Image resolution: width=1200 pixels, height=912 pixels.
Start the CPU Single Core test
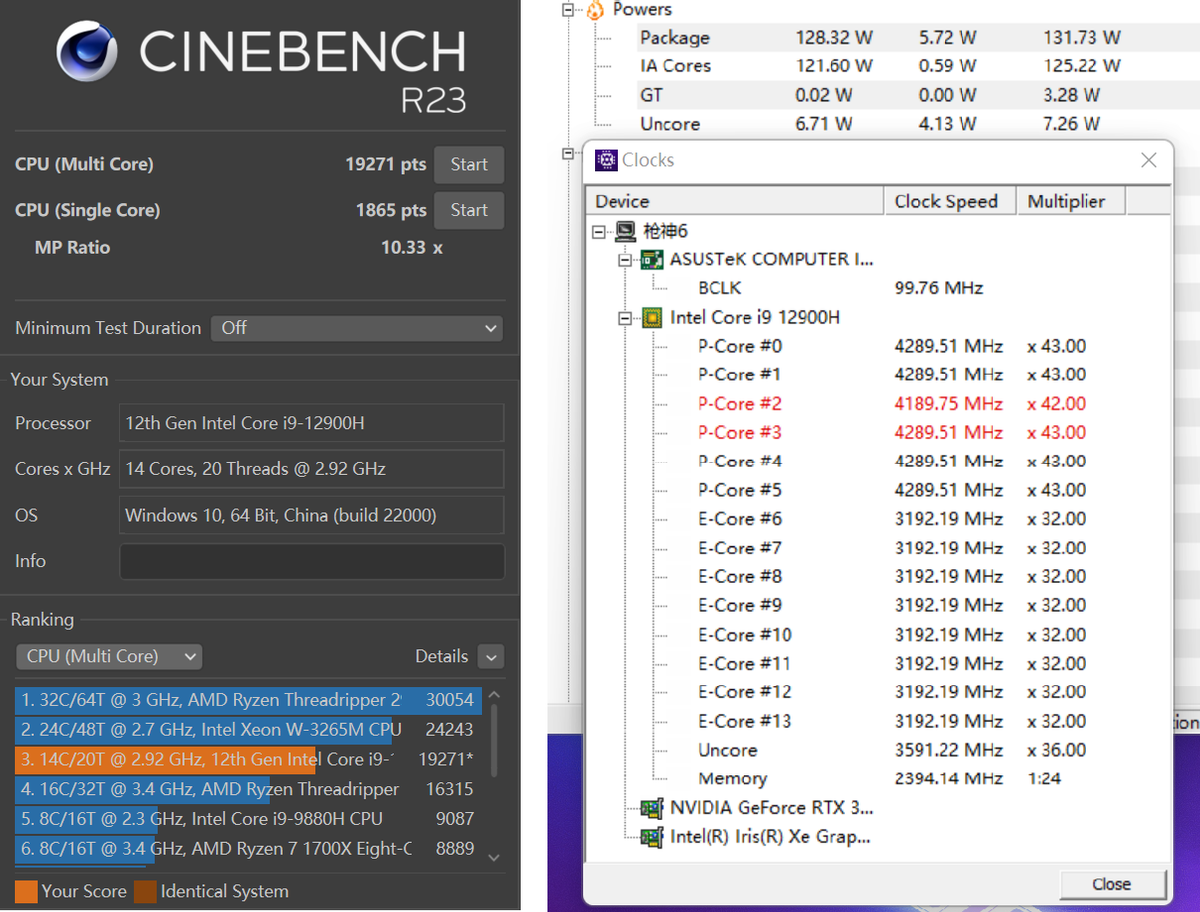pos(469,210)
